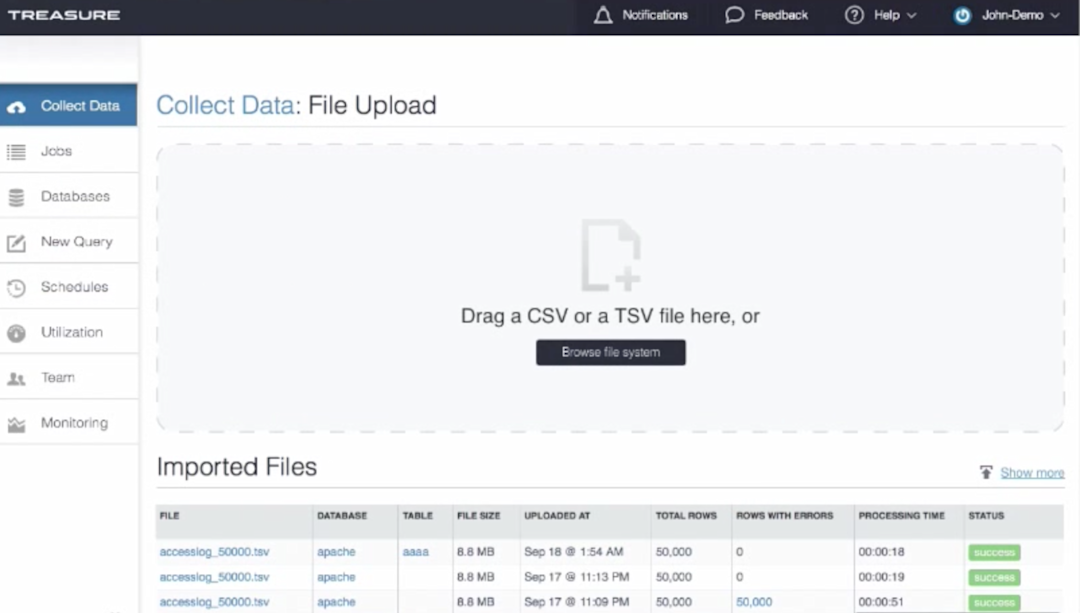
Task: Click the 00:00:19 processing time cell
Action: tap(882, 577)
